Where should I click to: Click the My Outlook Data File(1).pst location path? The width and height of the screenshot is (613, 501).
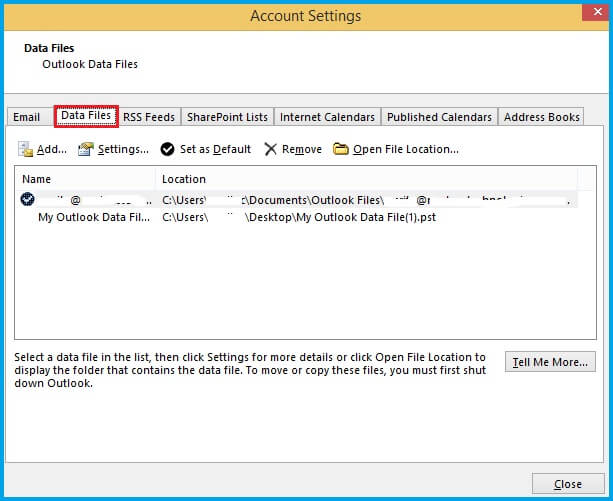[299, 217]
